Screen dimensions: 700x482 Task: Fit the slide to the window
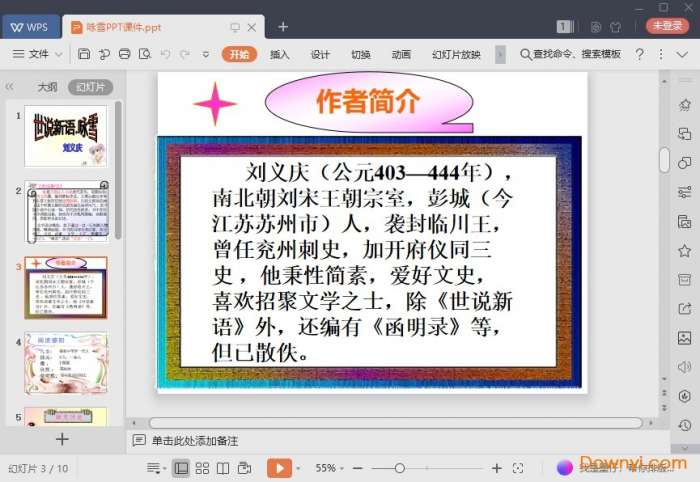(x=518, y=468)
